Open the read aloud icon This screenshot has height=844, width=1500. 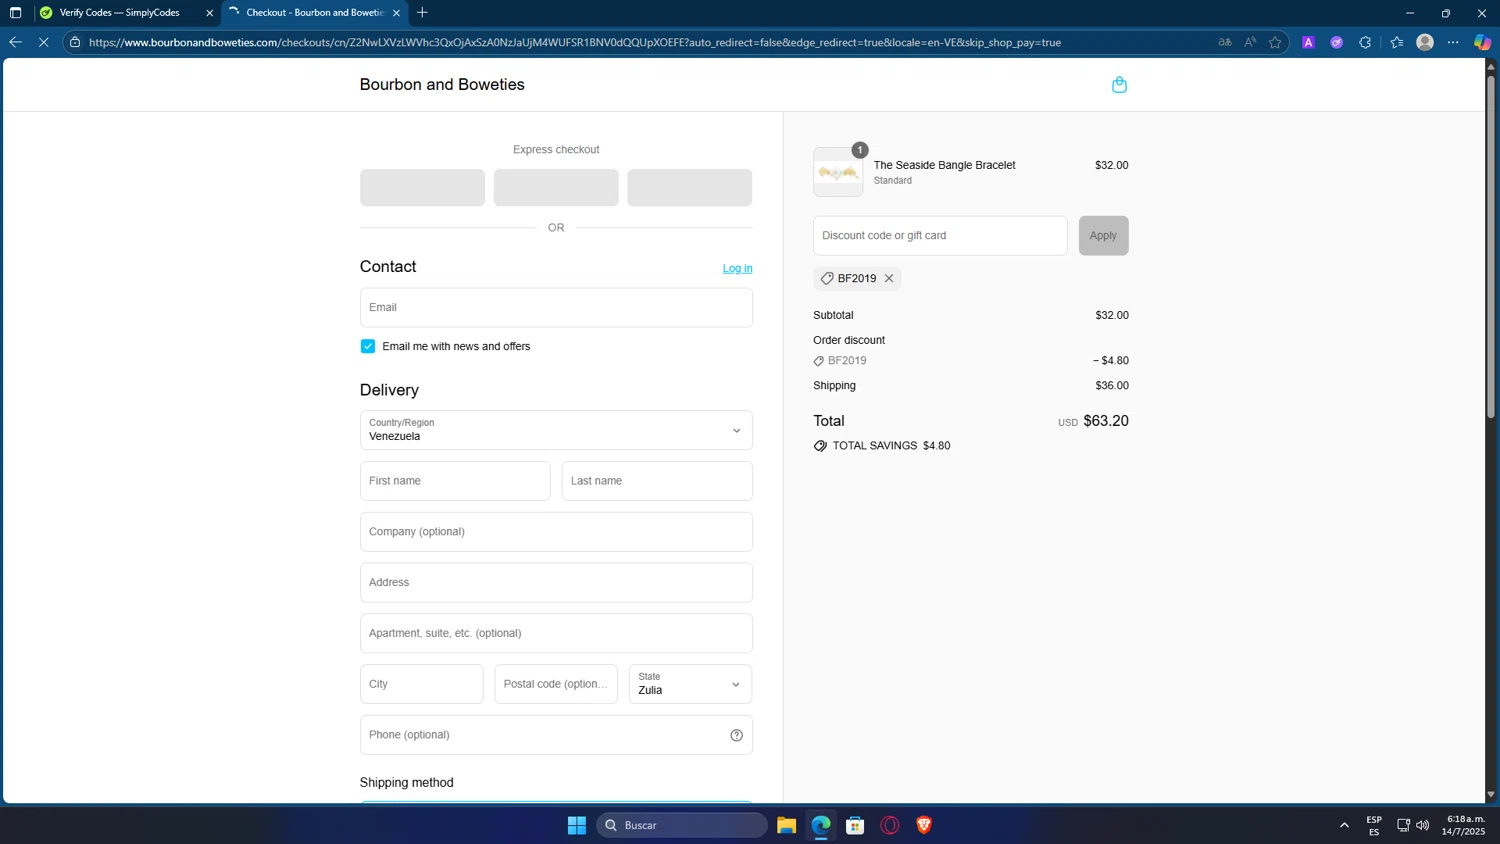pyautogui.click(x=1250, y=42)
